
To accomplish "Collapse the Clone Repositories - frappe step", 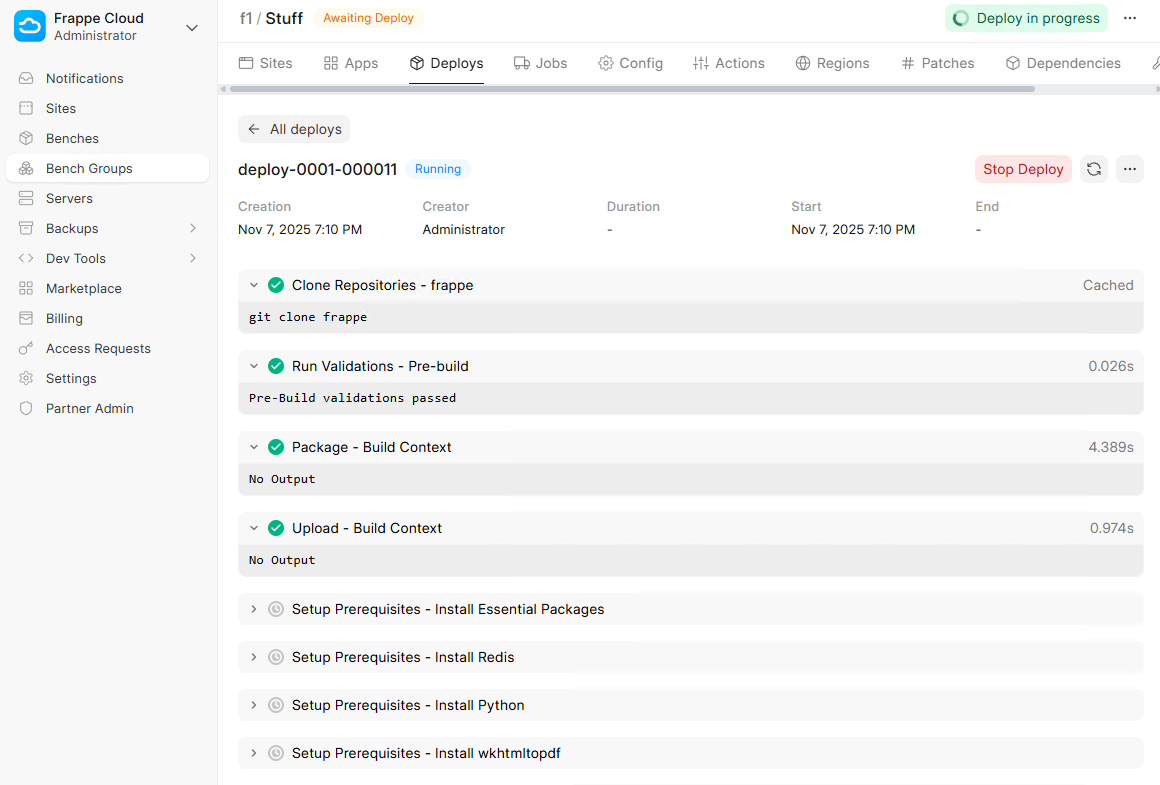I will [254, 285].
